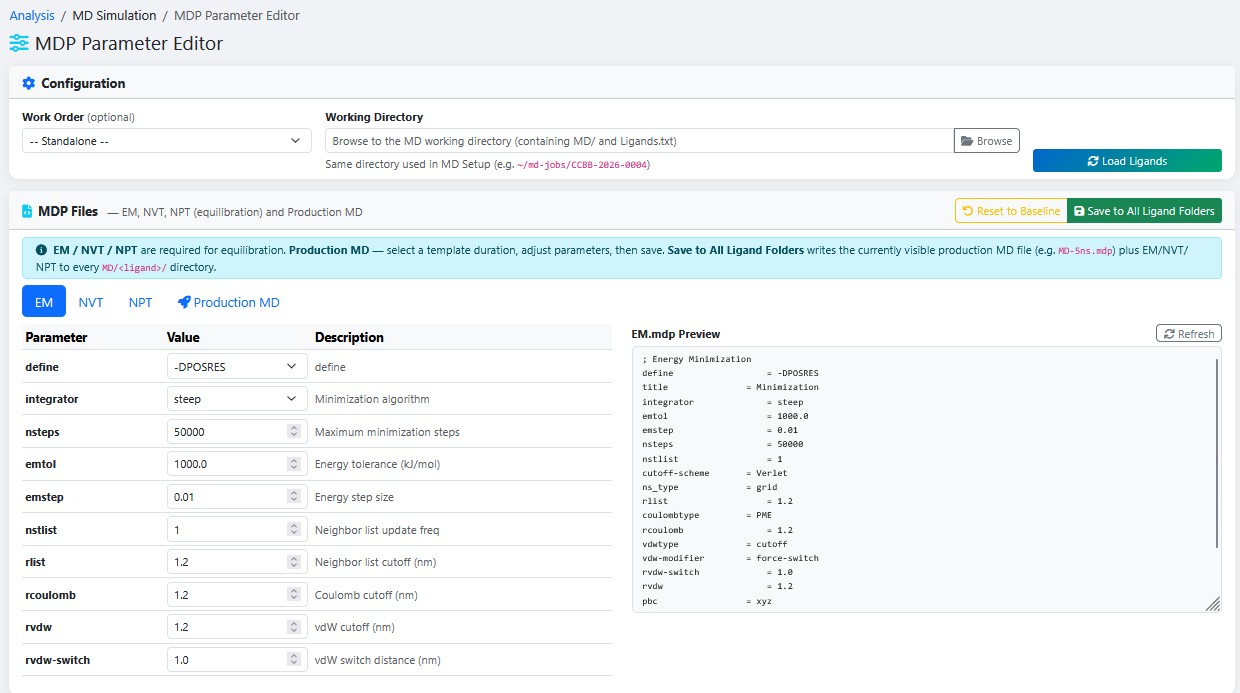The height and width of the screenshot is (693, 1240).
Task: Click the rcoulomb stepper arrows
Action: pyautogui.click(x=294, y=595)
